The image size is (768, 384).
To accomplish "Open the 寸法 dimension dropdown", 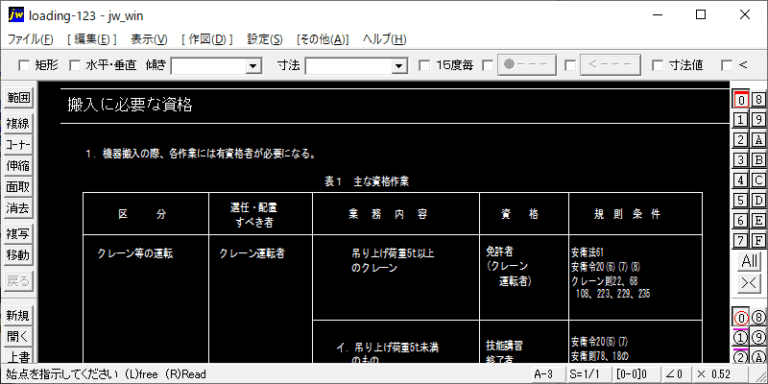I will coord(400,66).
